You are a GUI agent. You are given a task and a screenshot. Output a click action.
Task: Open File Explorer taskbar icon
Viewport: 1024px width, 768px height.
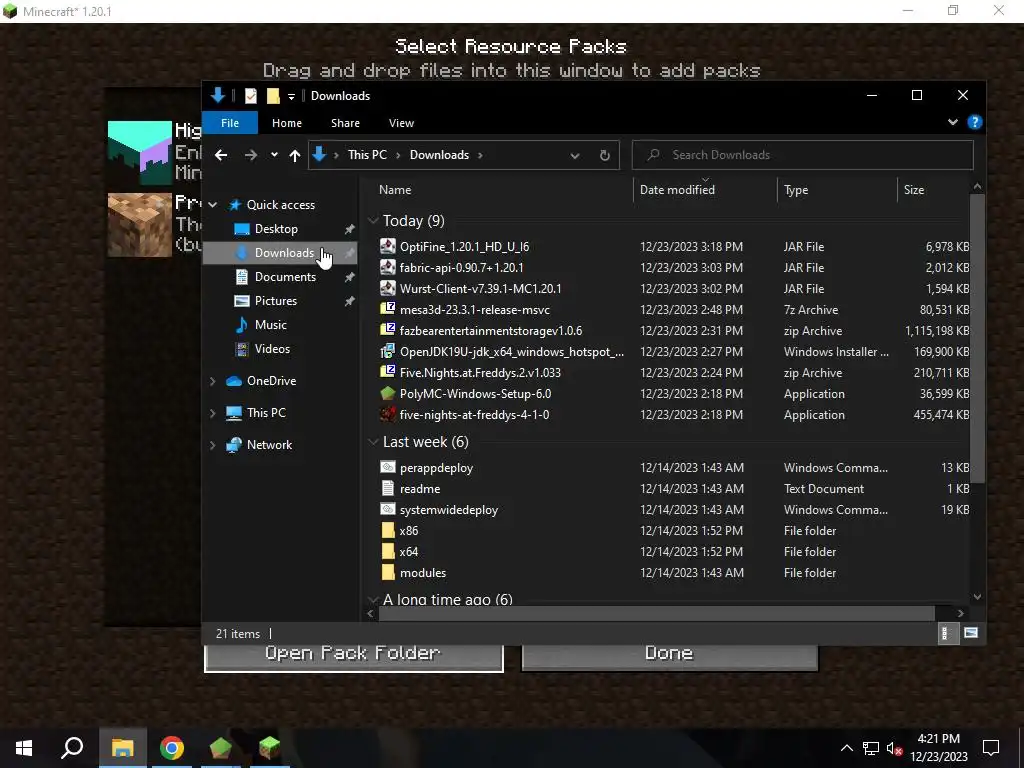click(122, 748)
